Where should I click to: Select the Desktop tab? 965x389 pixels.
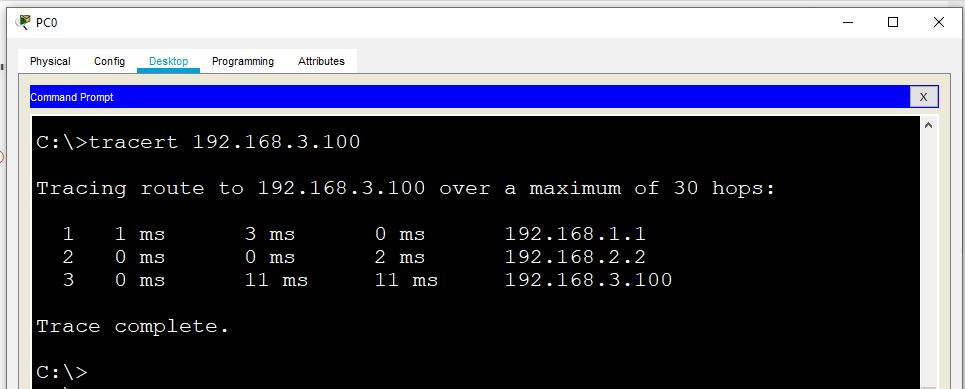(169, 61)
